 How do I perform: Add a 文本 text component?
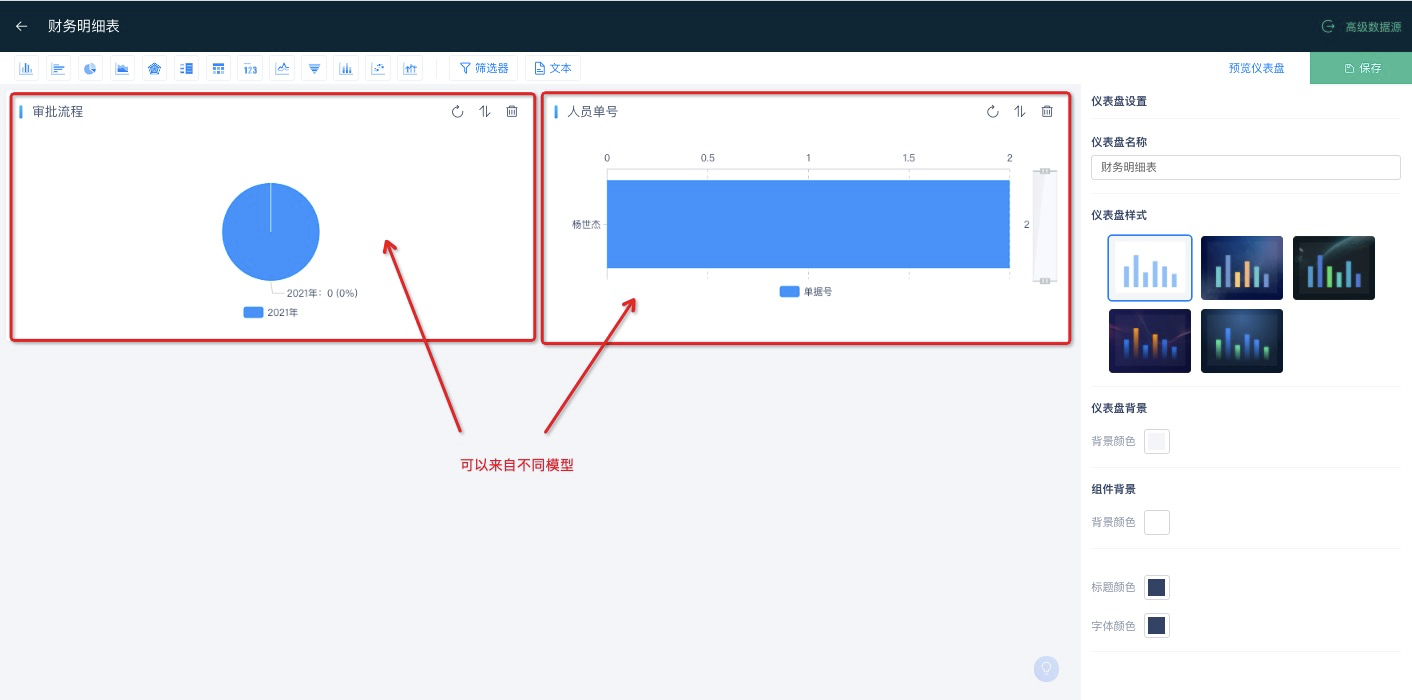click(553, 68)
